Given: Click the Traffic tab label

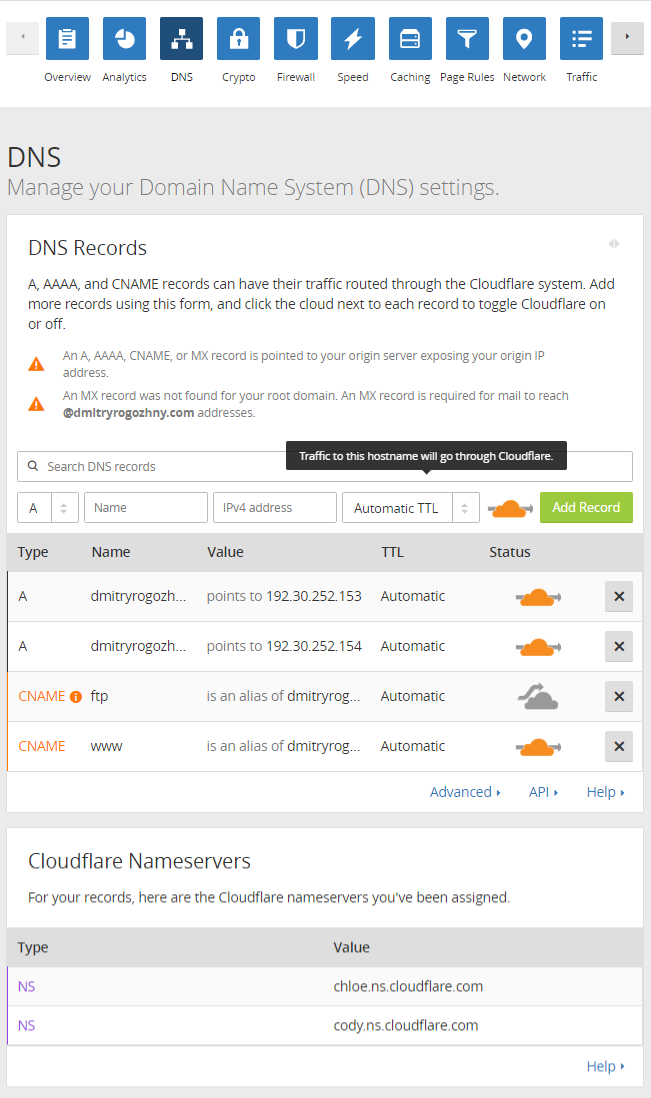Looking at the screenshot, I should pos(582,77).
